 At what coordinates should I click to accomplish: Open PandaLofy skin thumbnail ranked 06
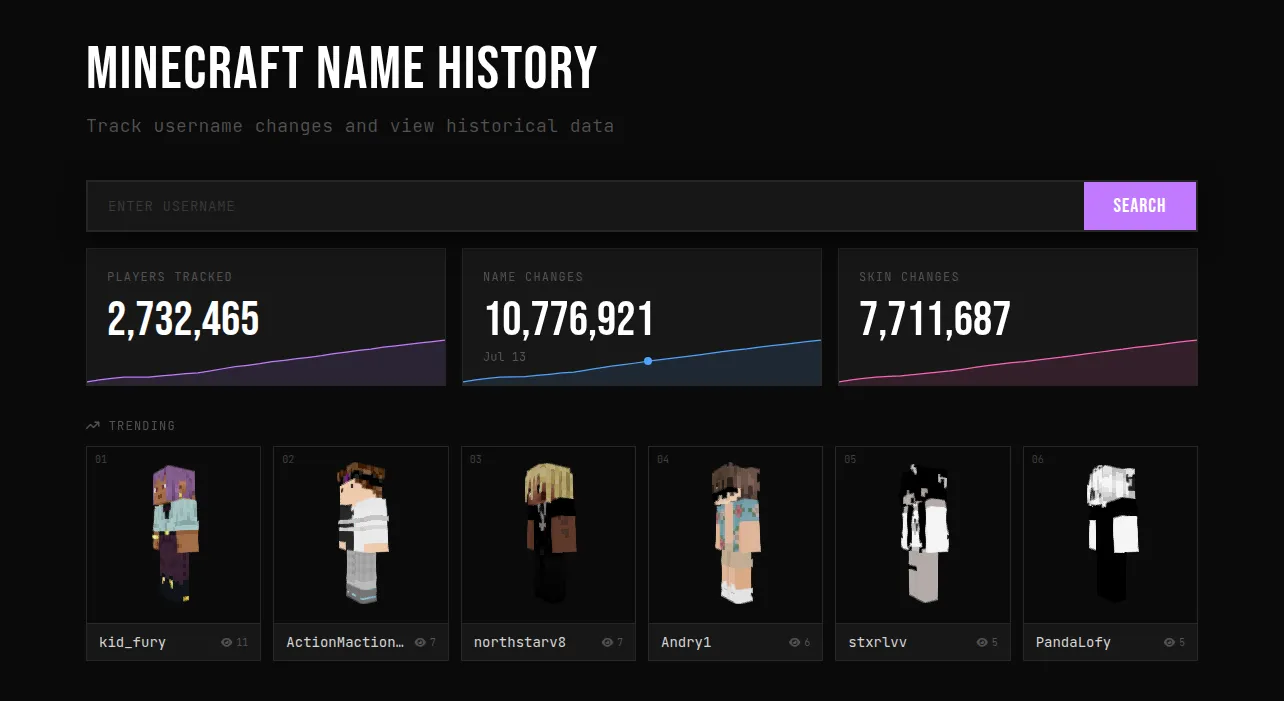coord(1110,535)
